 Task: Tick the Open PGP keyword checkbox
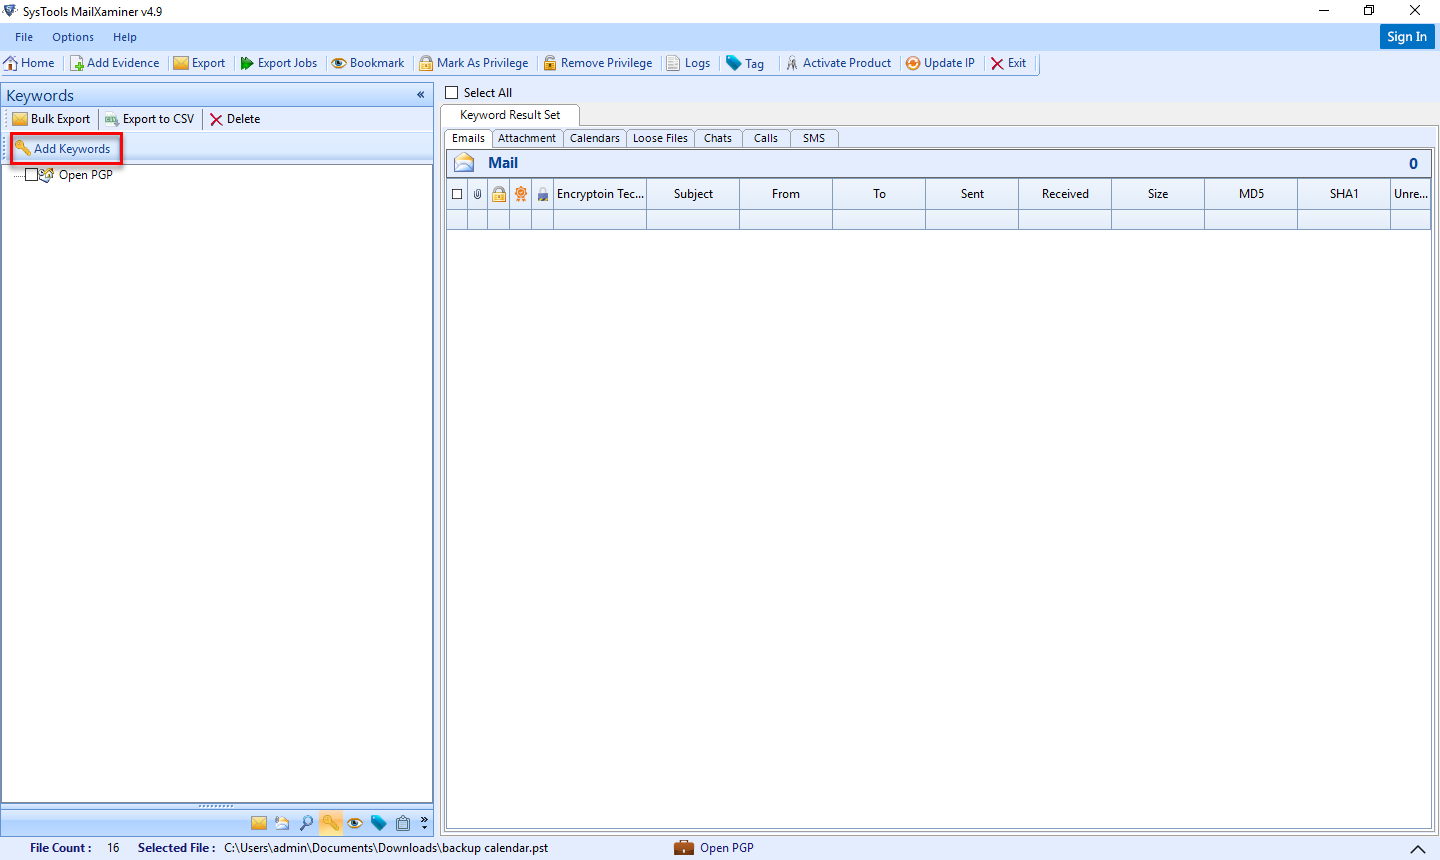tap(31, 175)
